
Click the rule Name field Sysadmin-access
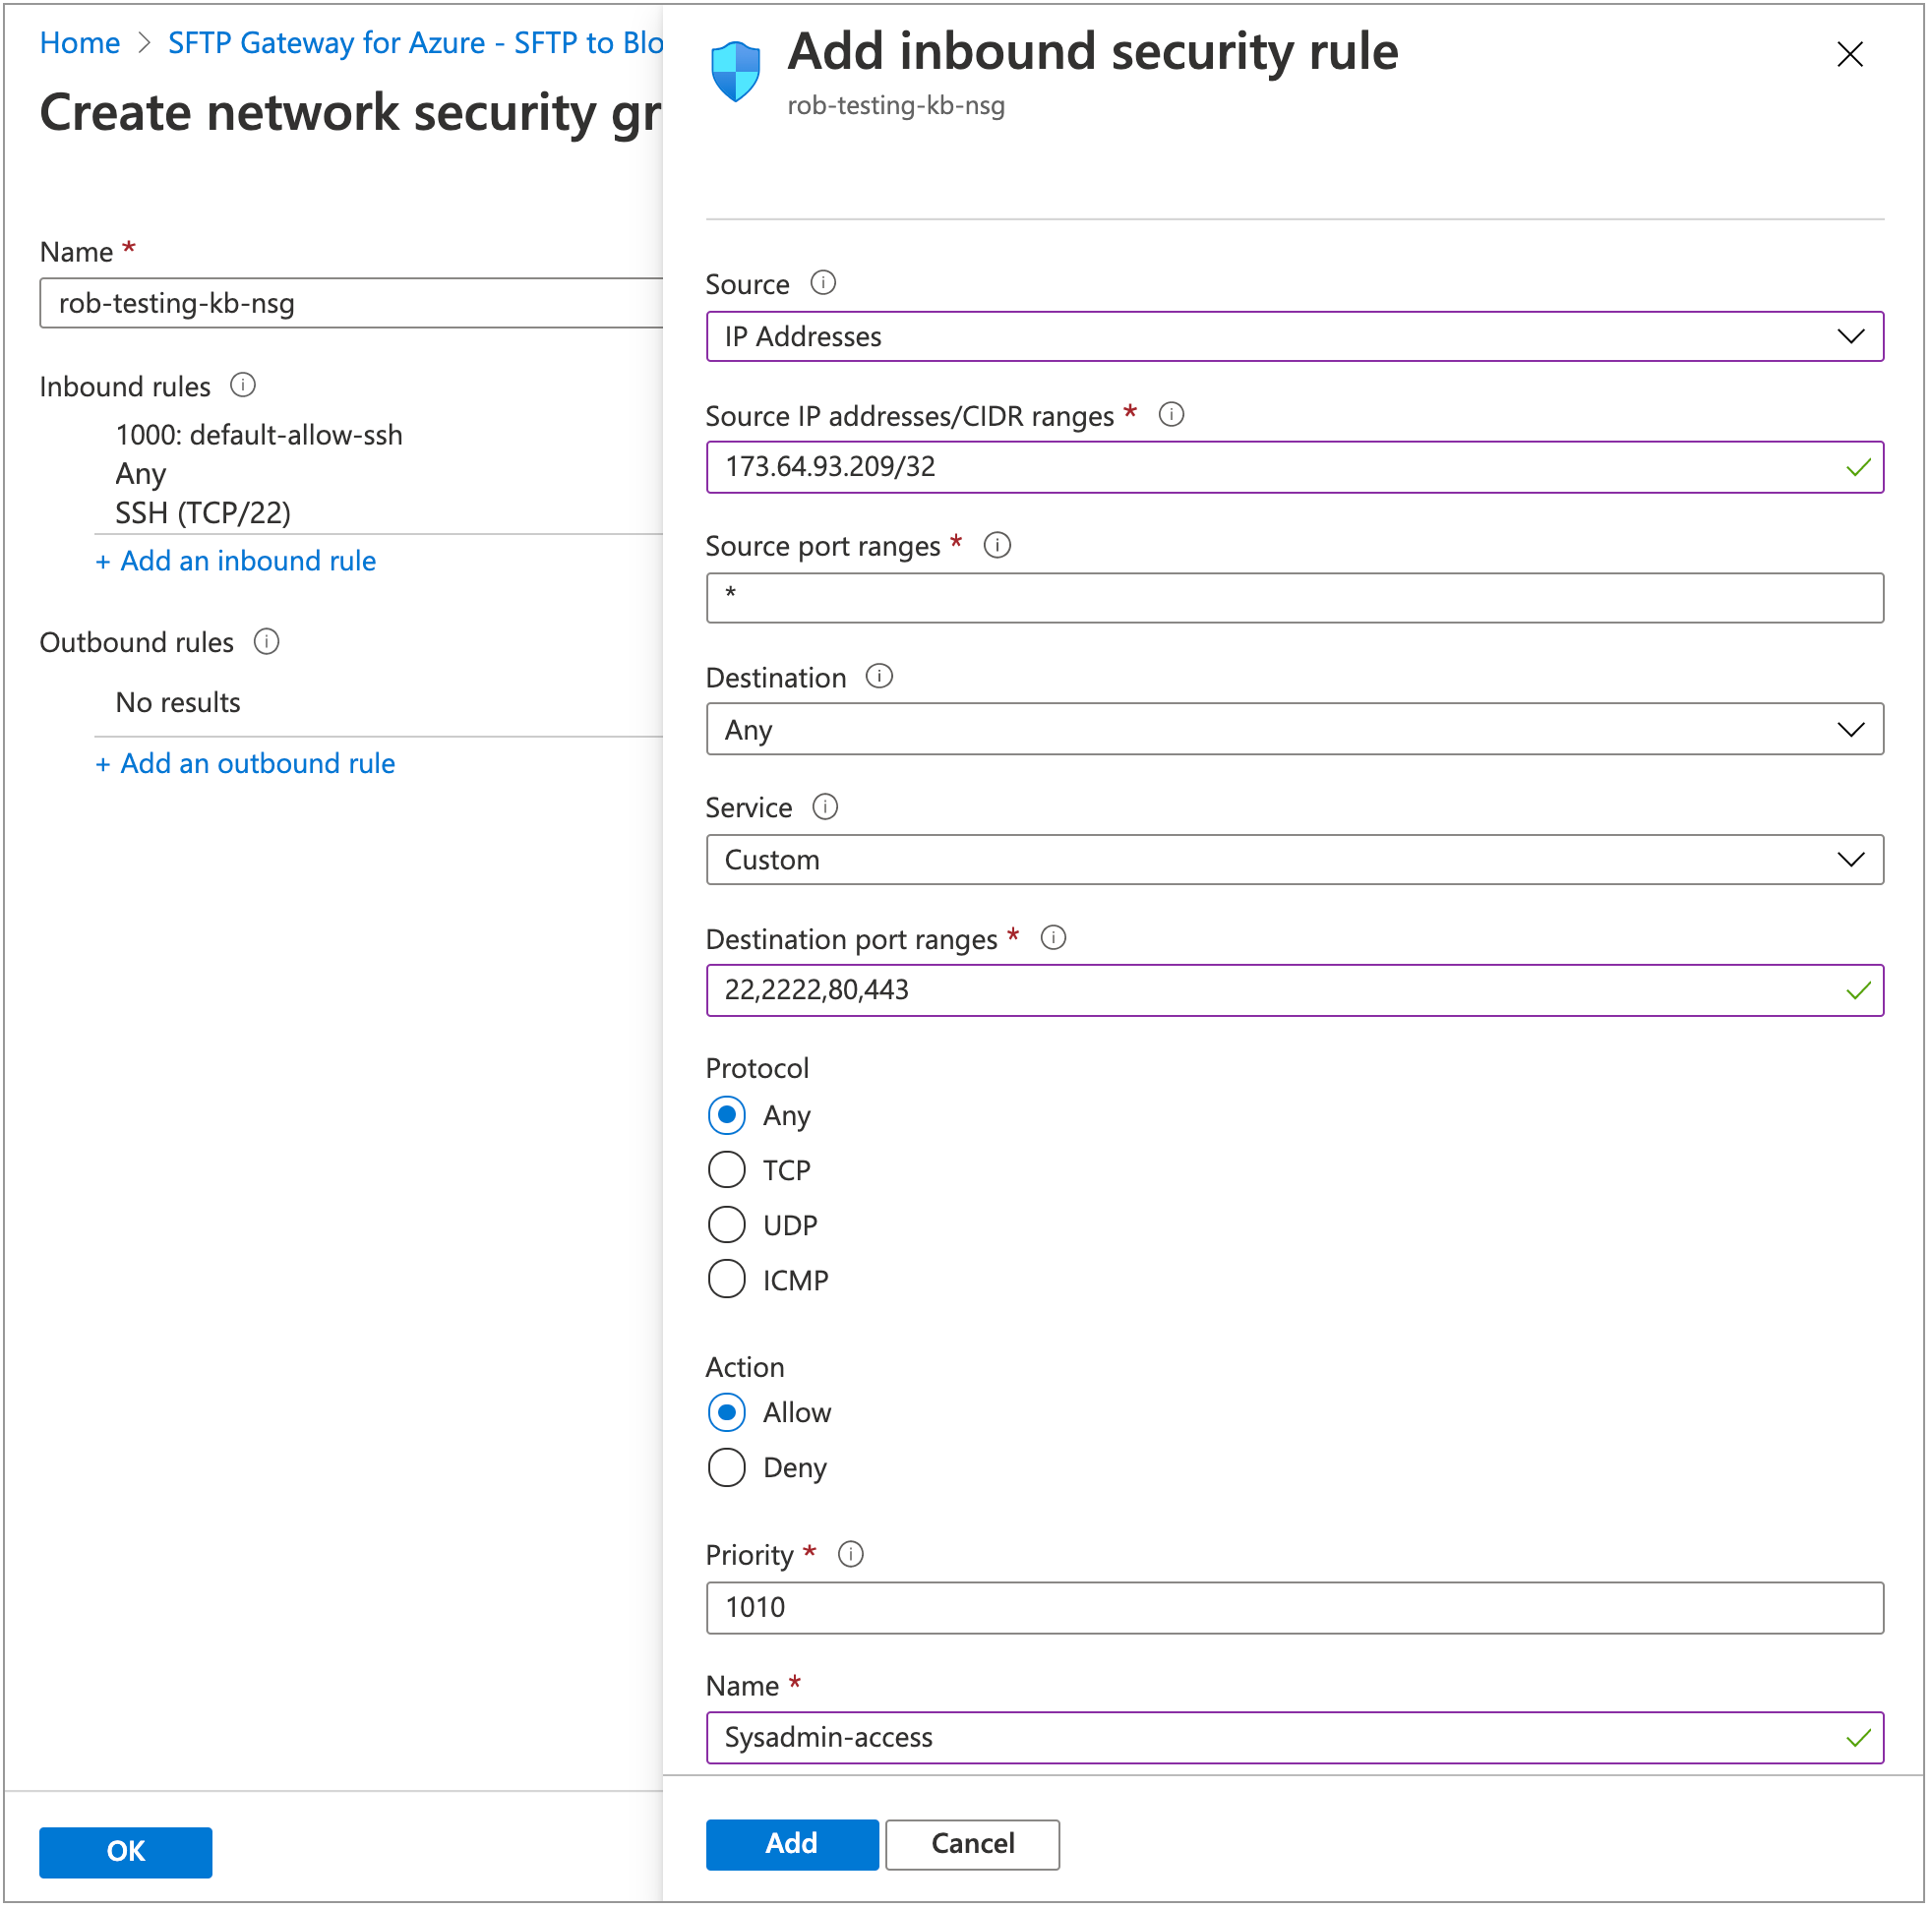click(1295, 1738)
